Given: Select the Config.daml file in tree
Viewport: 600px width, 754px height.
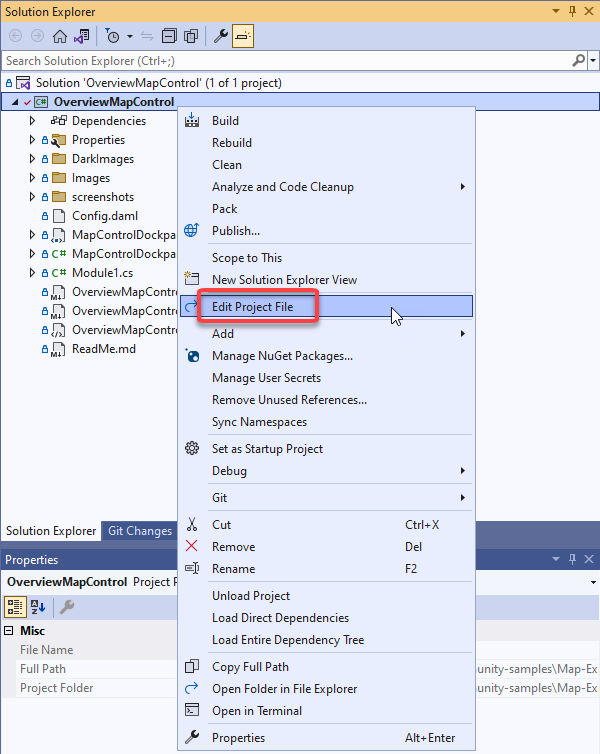Looking at the screenshot, I should point(104,216).
